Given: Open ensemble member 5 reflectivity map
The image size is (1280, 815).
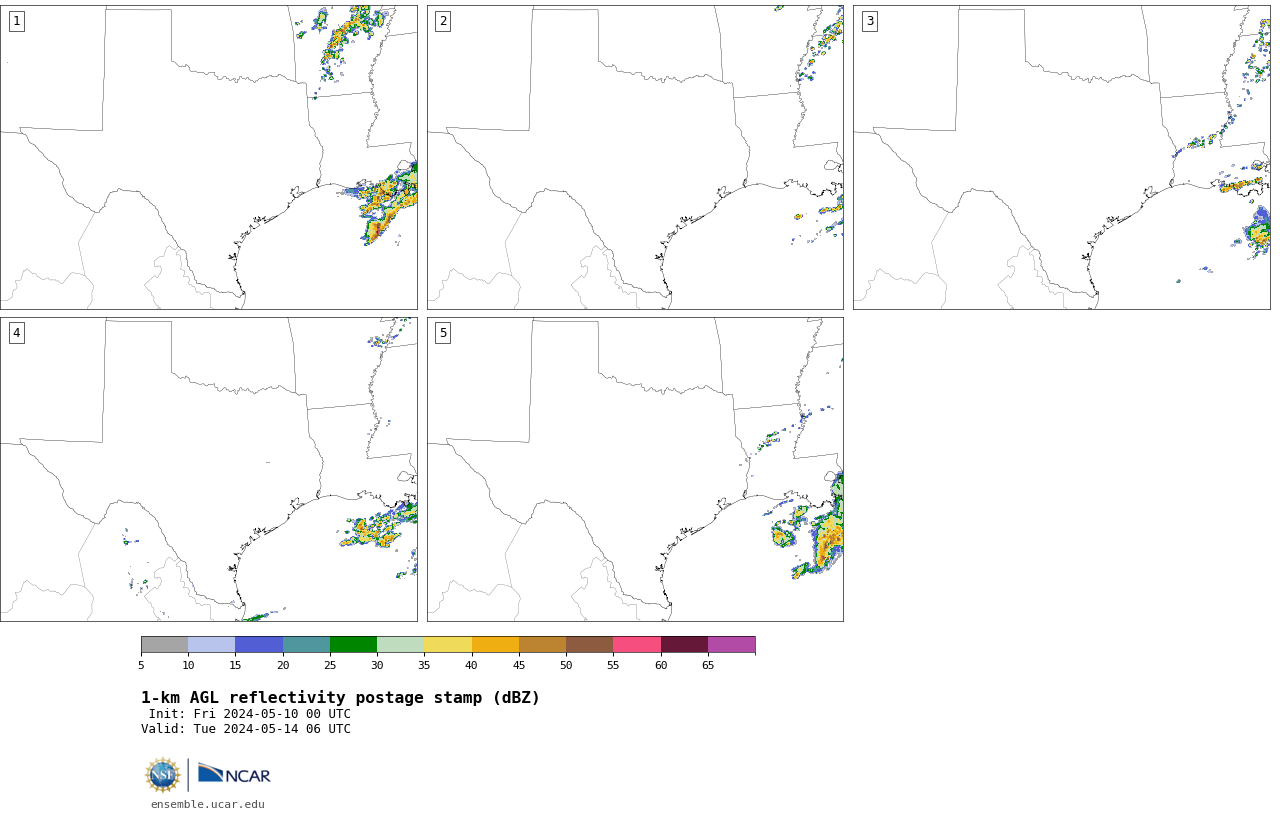Looking at the screenshot, I should (635, 469).
